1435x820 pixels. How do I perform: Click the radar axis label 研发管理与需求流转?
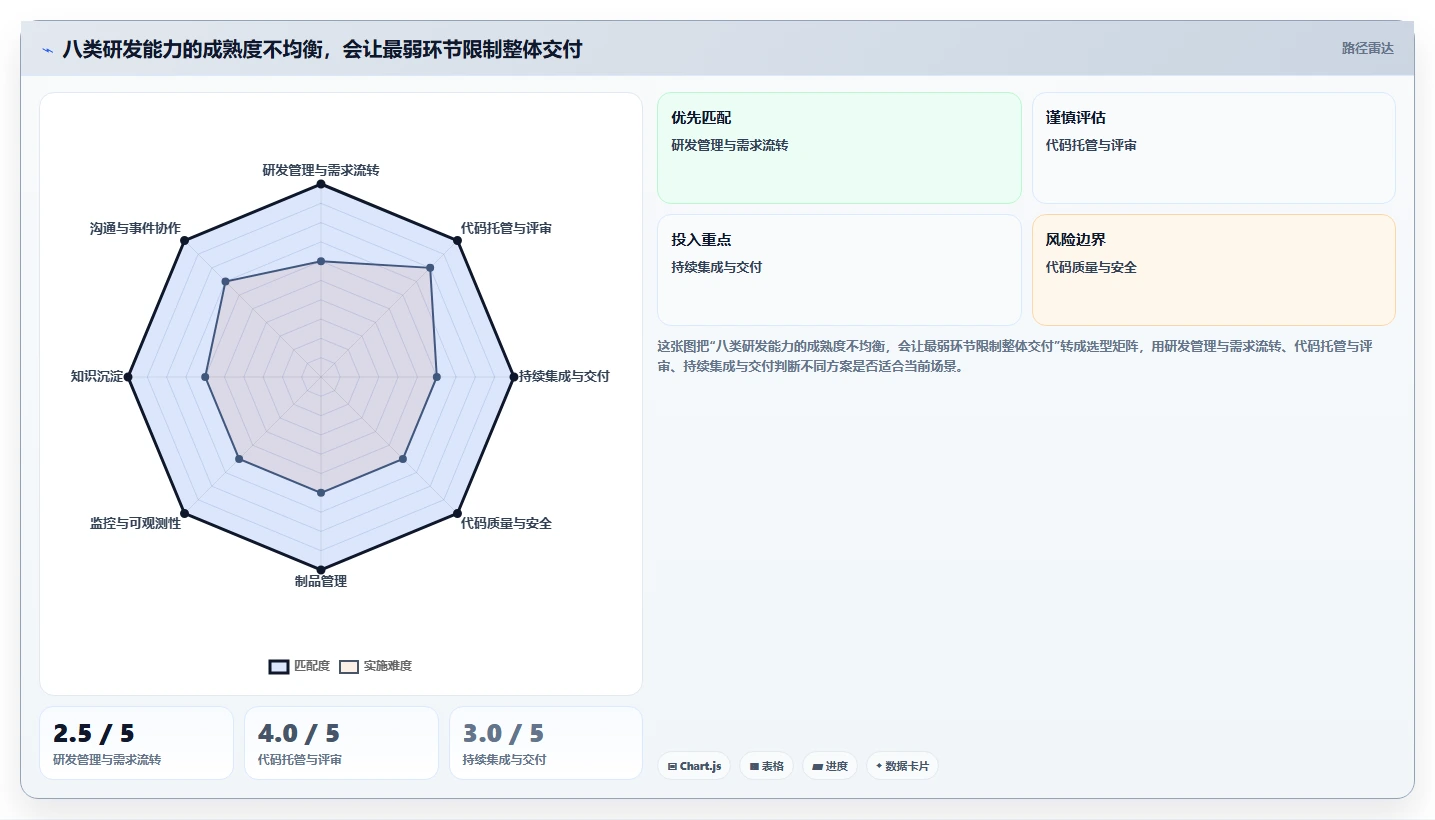[321, 170]
